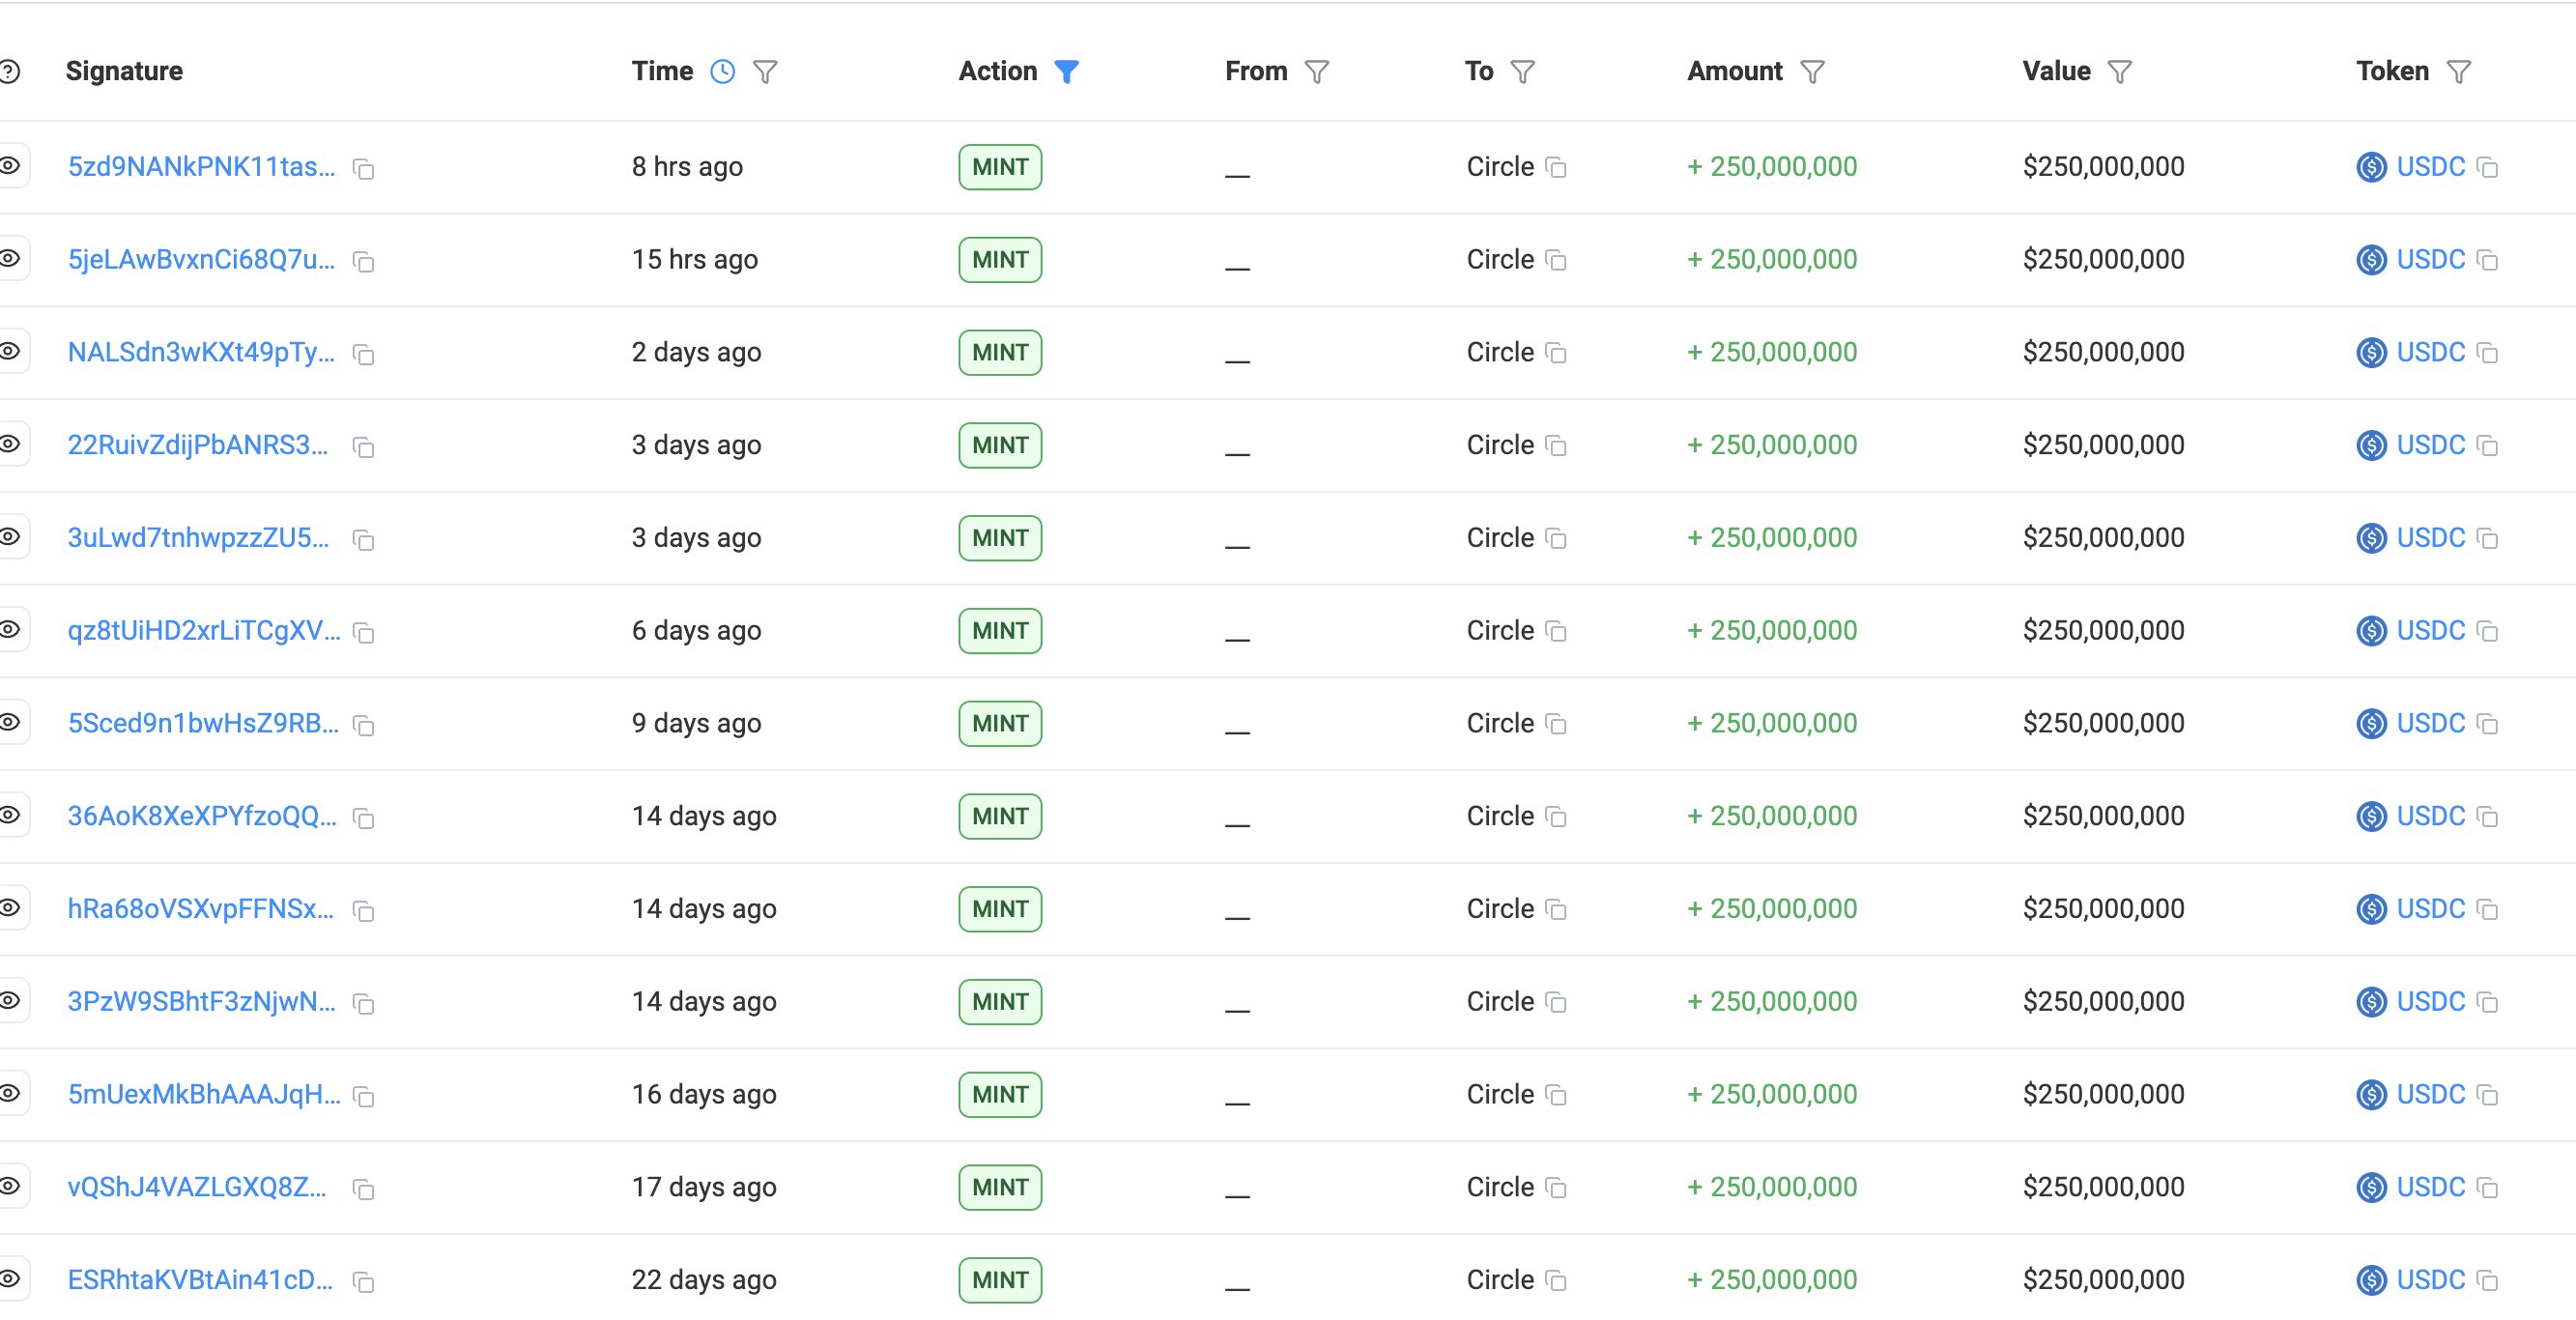
Task: Click the MINT badge on the first row
Action: point(999,167)
